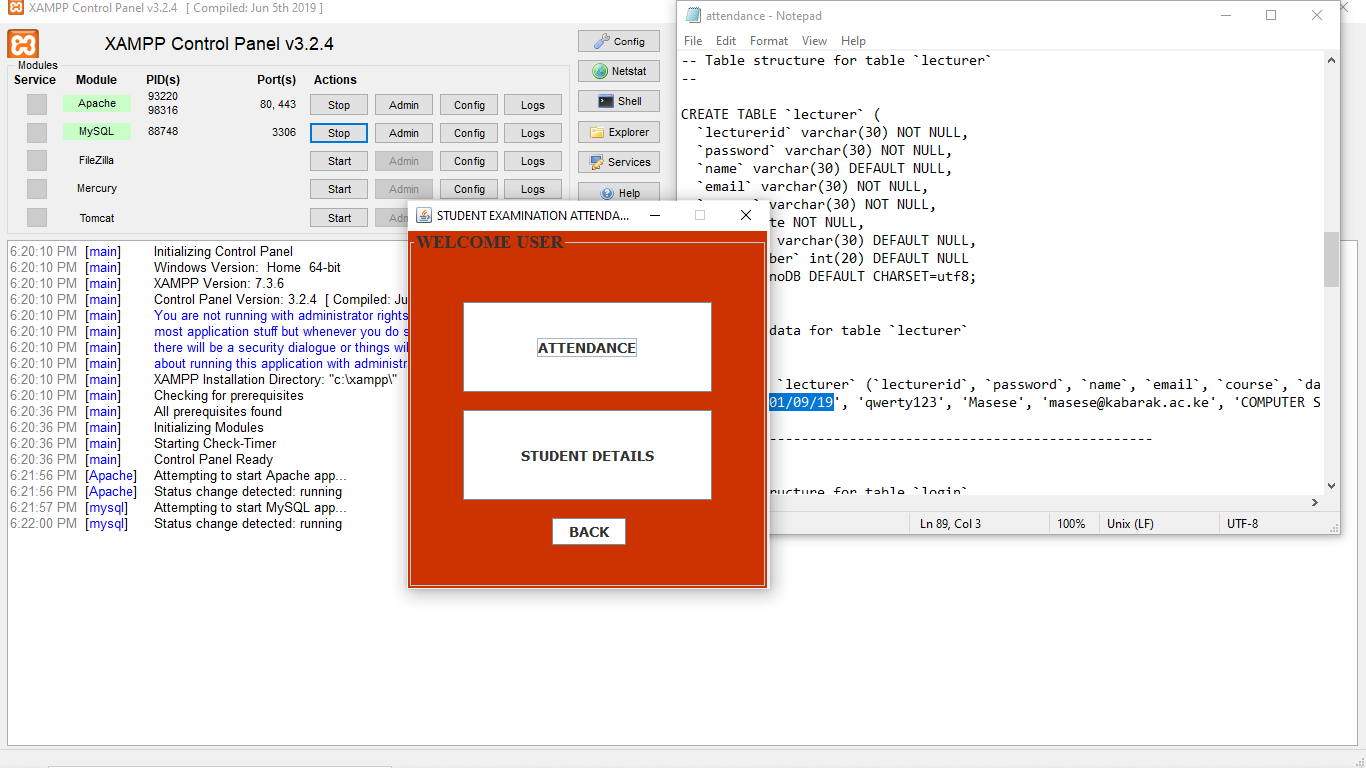Select STUDENT DETAILS in the attendance app
This screenshot has width=1366, height=768.
coord(586,455)
